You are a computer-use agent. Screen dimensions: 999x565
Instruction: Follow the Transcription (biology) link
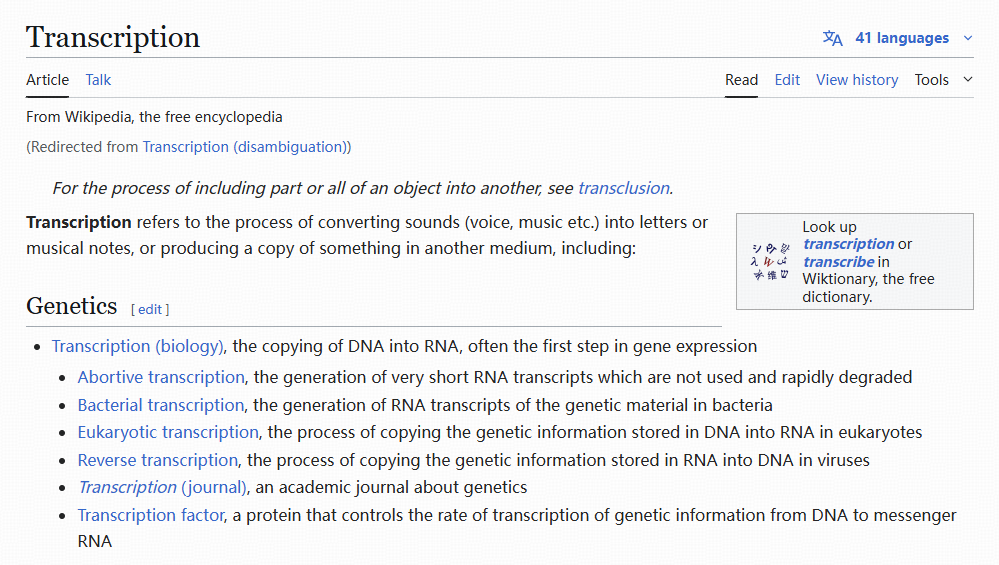138,346
